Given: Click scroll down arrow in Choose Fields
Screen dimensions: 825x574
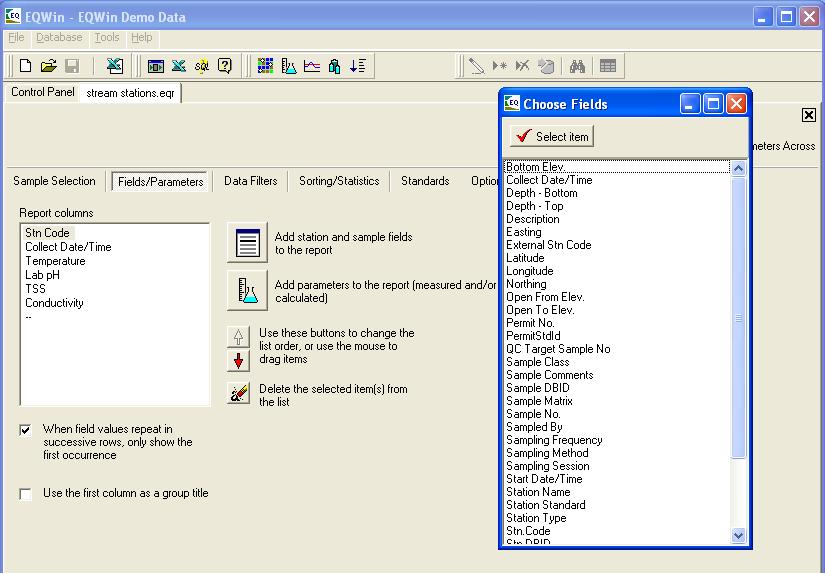Looking at the screenshot, I should click(738, 536).
